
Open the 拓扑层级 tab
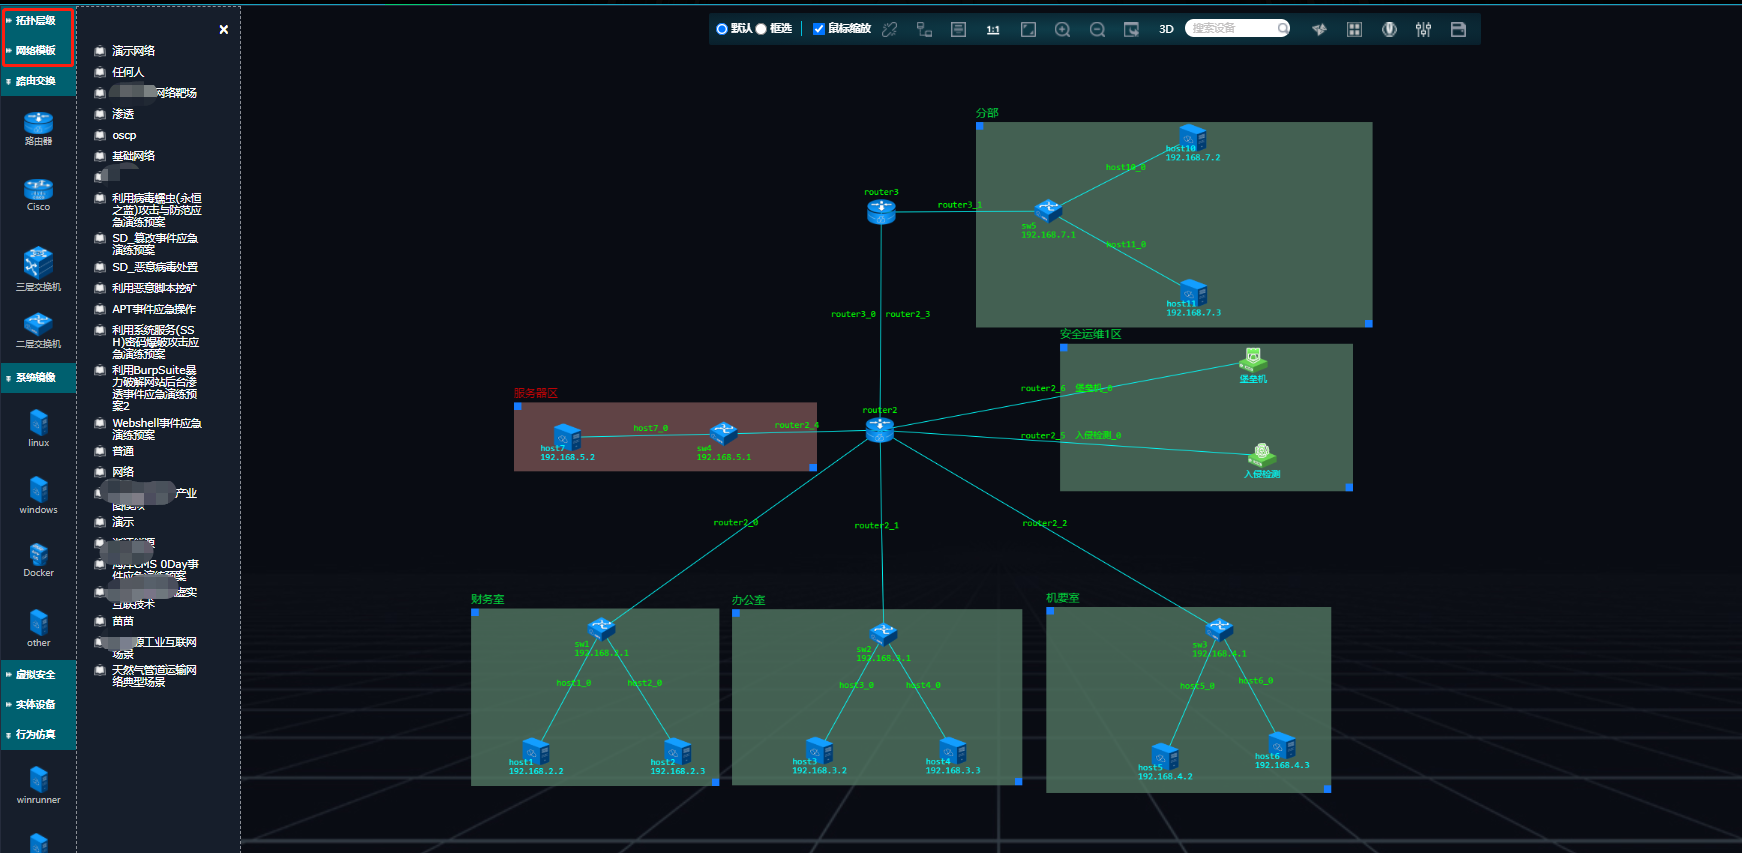36,21
